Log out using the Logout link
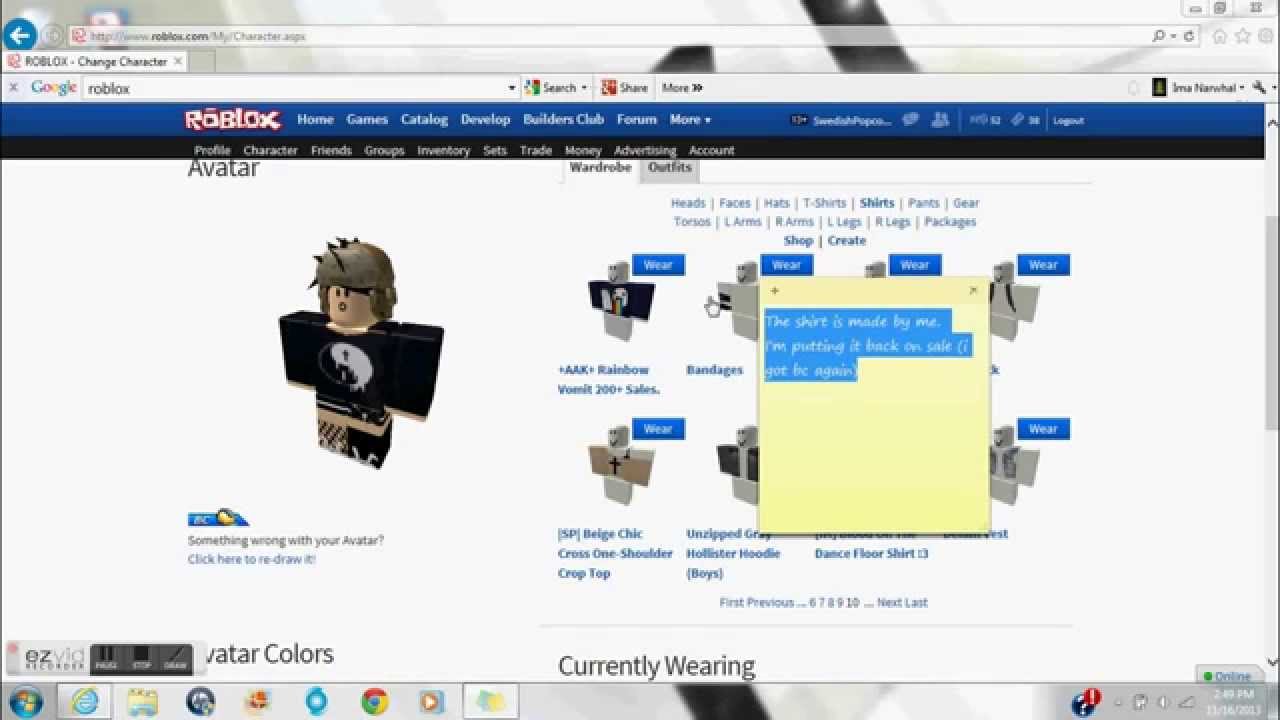The height and width of the screenshot is (720, 1280). tap(1068, 120)
